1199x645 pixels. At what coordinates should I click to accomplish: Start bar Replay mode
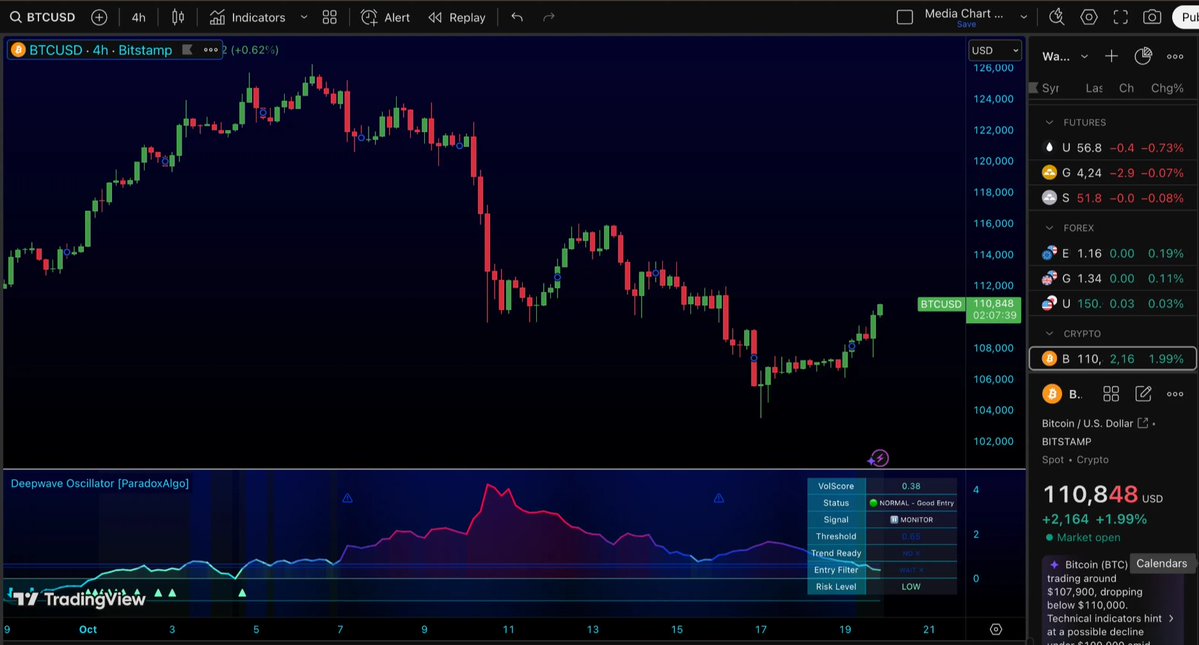click(x=457, y=17)
